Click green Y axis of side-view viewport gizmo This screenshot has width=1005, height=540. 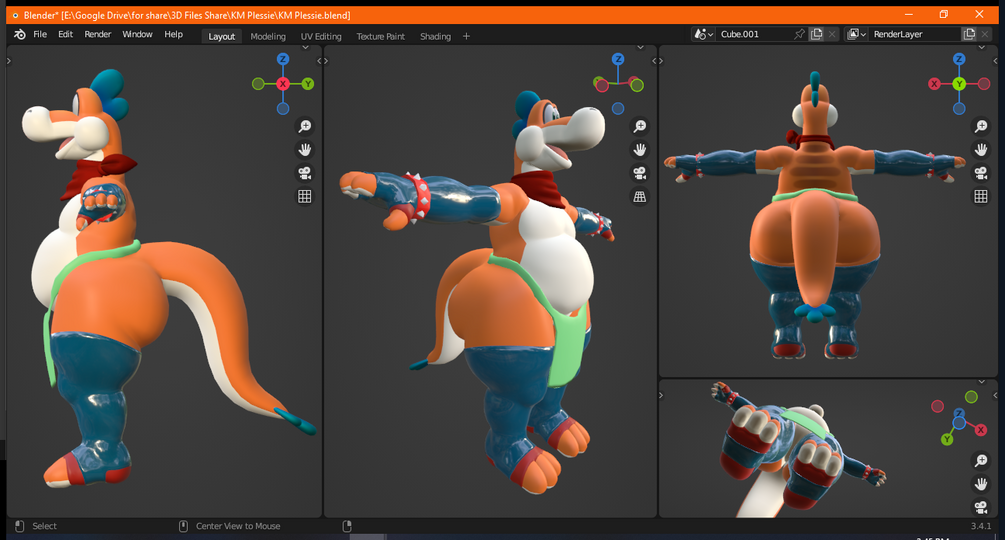point(308,84)
